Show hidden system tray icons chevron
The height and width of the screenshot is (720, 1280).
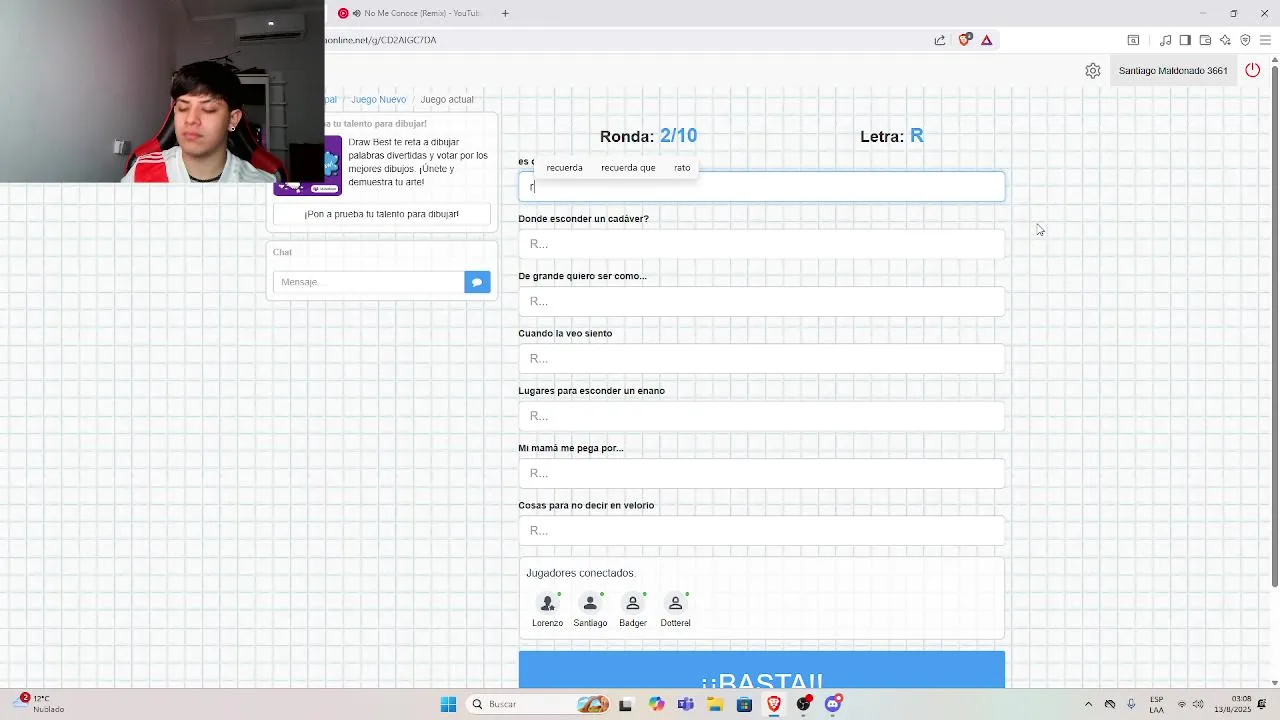(x=1089, y=704)
